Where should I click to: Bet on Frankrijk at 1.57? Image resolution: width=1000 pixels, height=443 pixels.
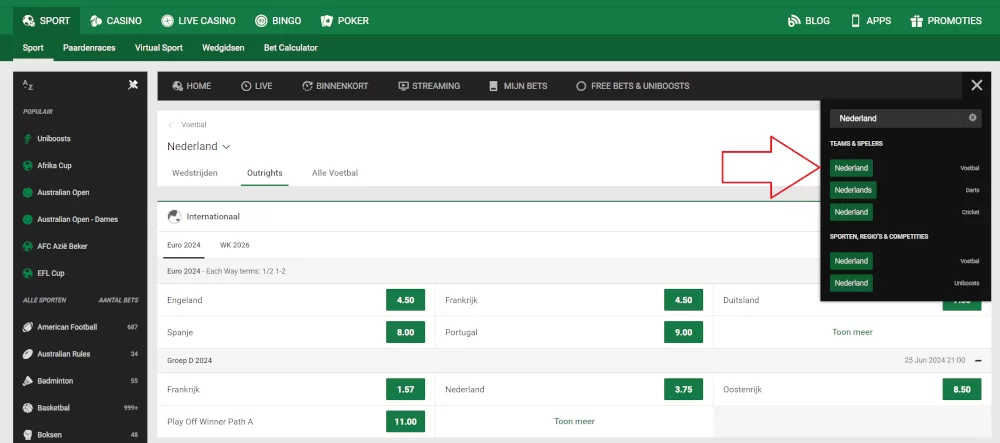point(406,389)
